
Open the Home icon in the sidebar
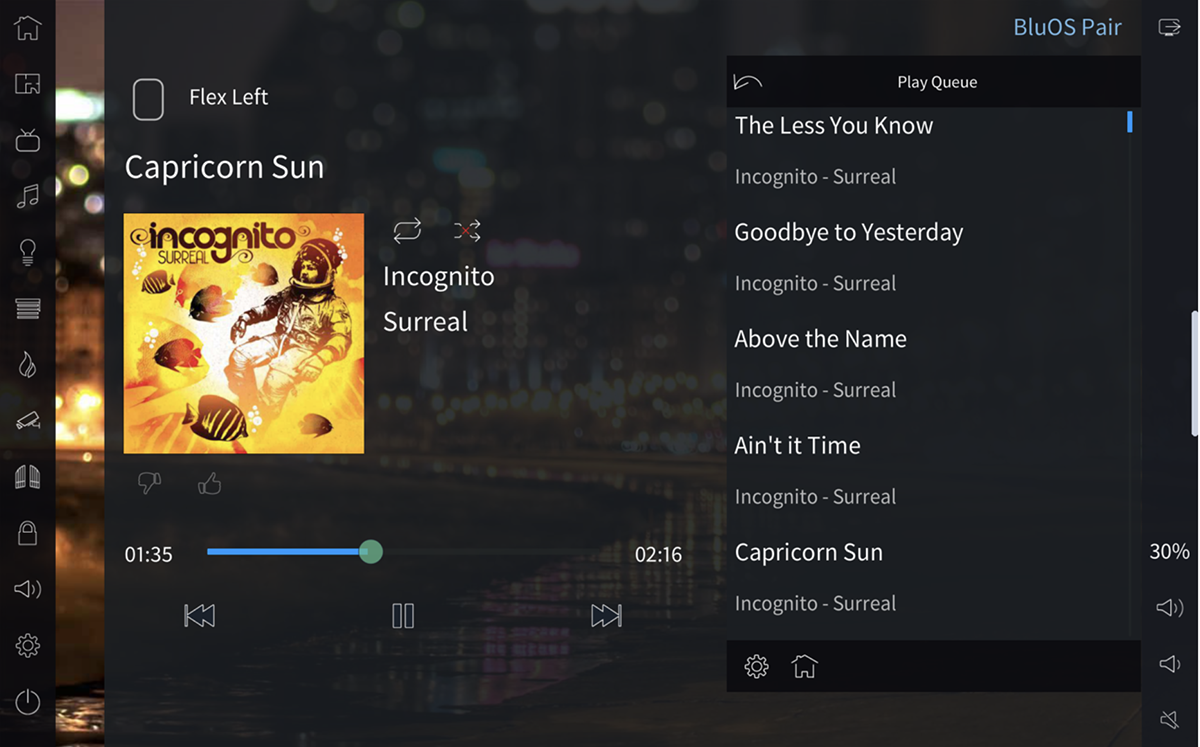pyautogui.click(x=28, y=27)
